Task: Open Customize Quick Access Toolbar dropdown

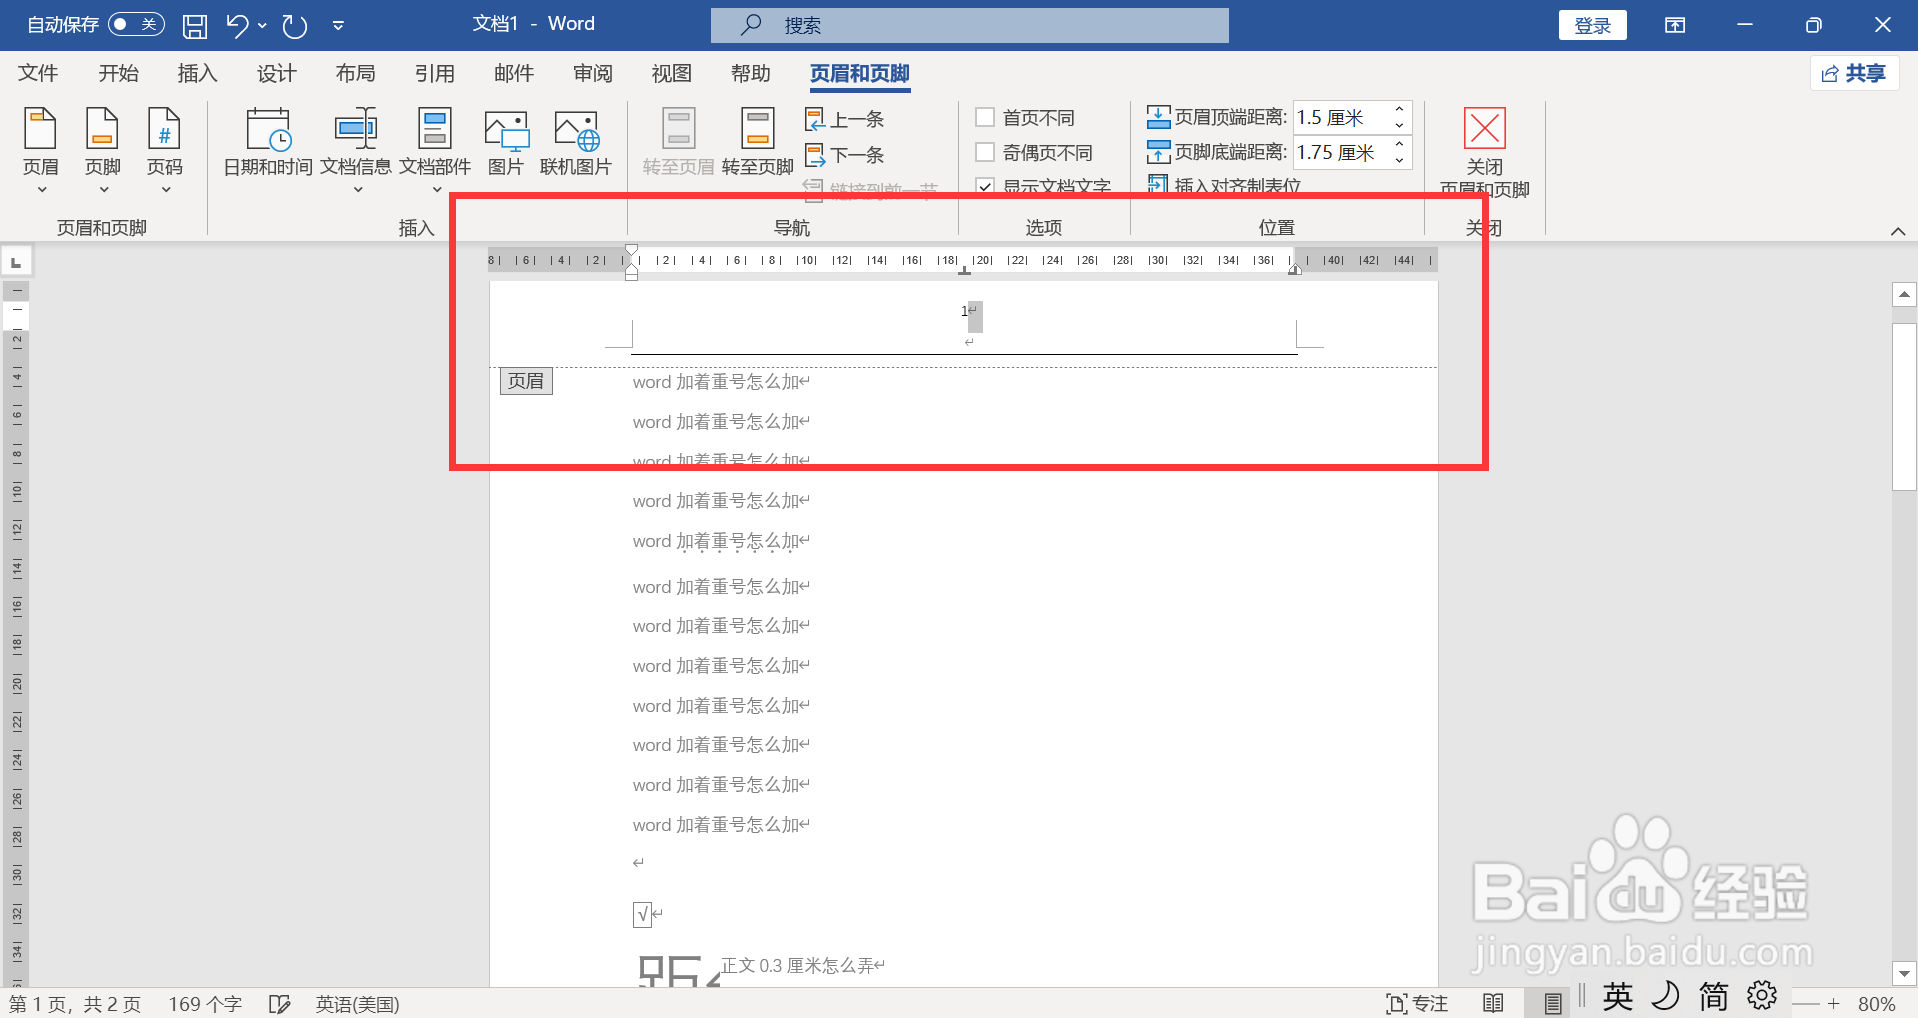Action: click(x=338, y=25)
